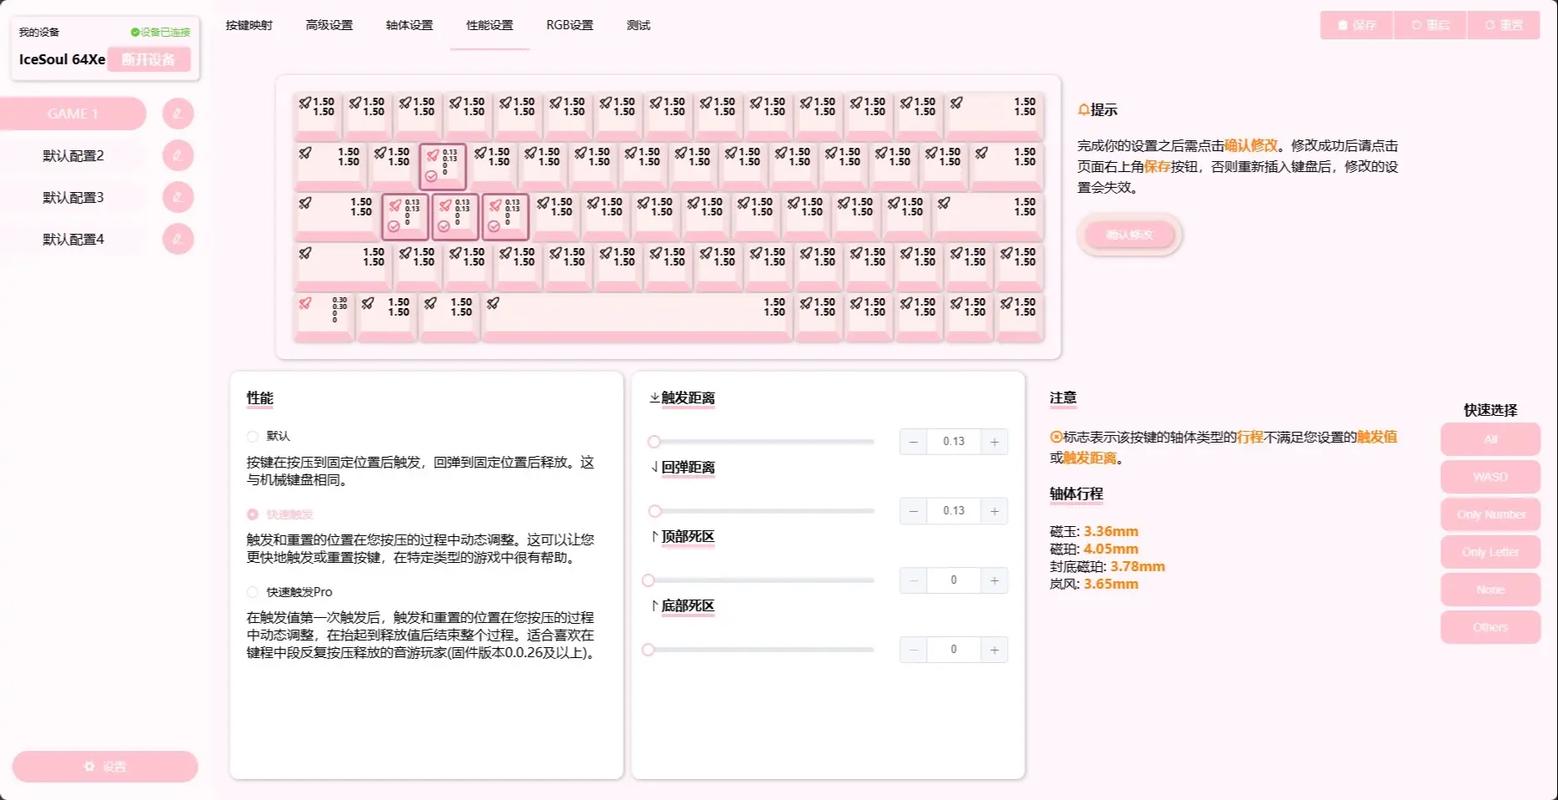Click the plus stepper for 顶部死区
The height and width of the screenshot is (800, 1558).
coord(993,580)
